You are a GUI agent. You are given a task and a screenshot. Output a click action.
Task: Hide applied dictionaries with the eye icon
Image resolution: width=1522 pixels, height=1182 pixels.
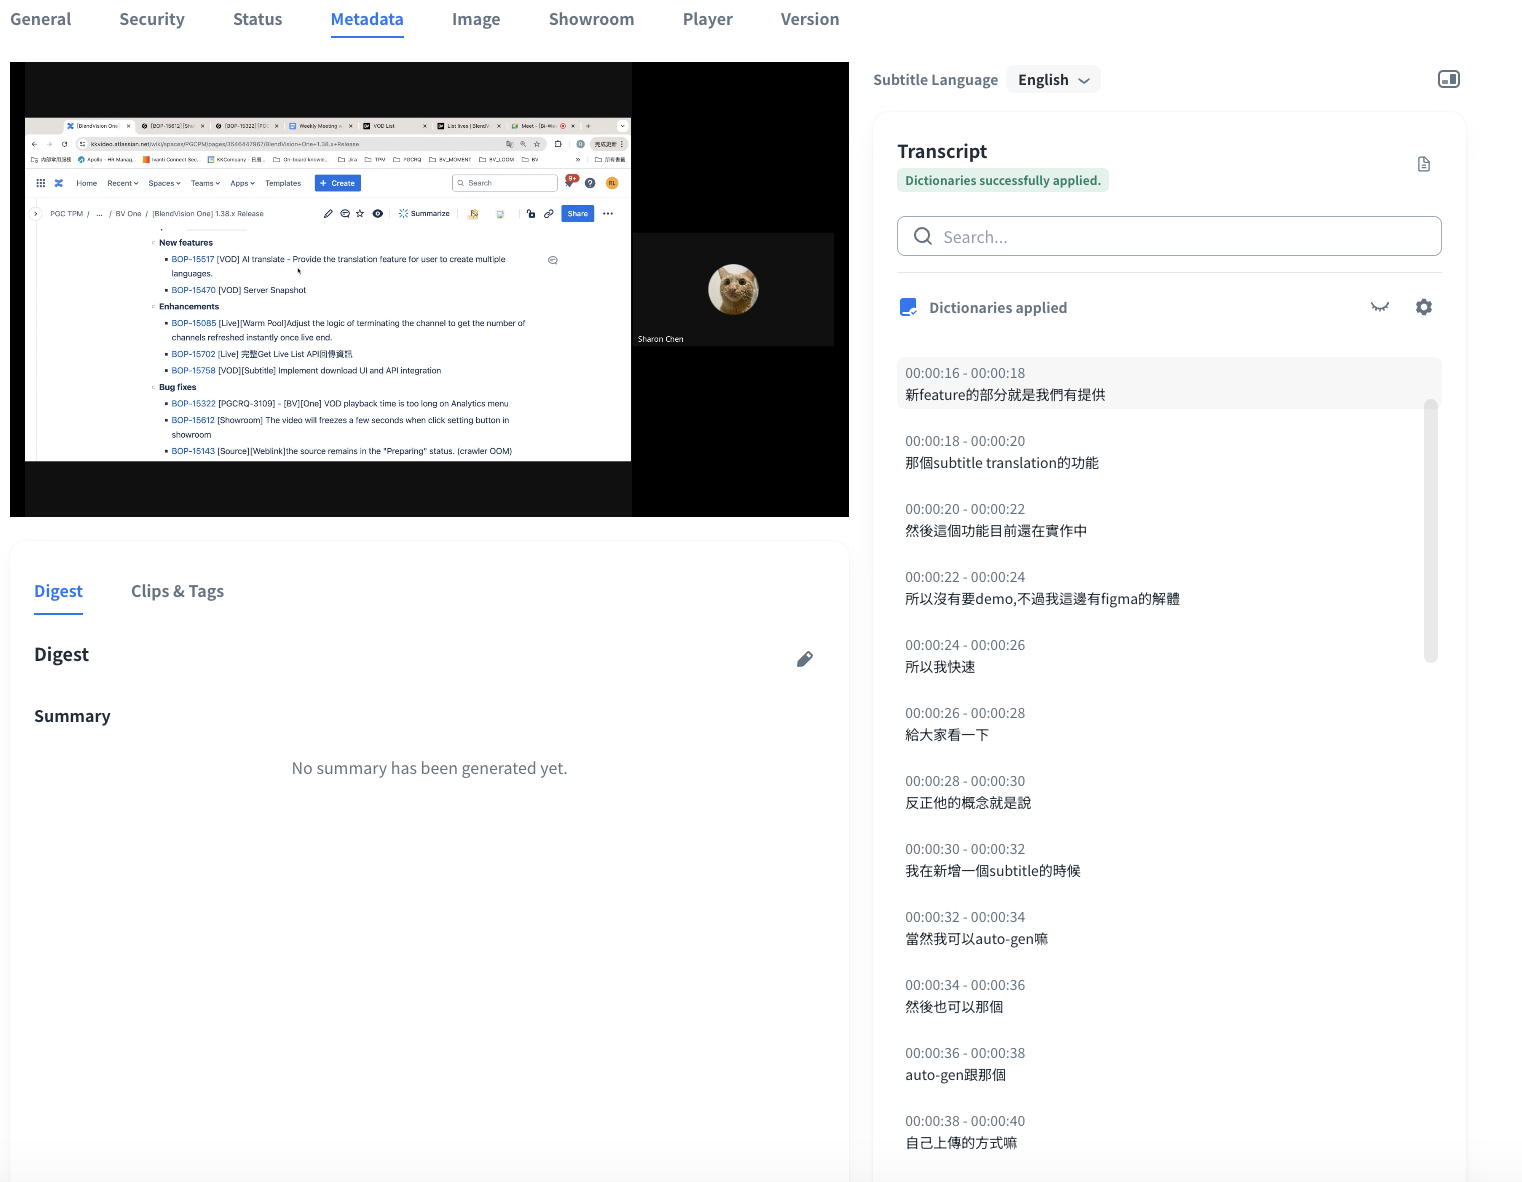tap(1380, 307)
